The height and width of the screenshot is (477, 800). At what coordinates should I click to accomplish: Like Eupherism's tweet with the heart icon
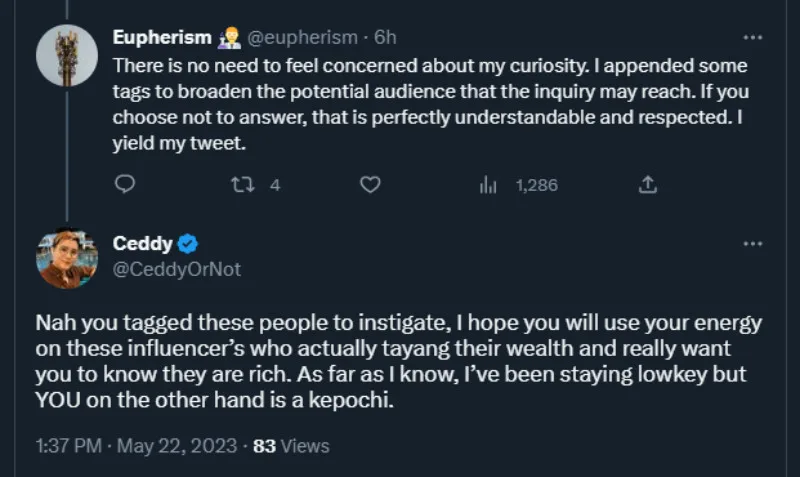pos(370,185)
